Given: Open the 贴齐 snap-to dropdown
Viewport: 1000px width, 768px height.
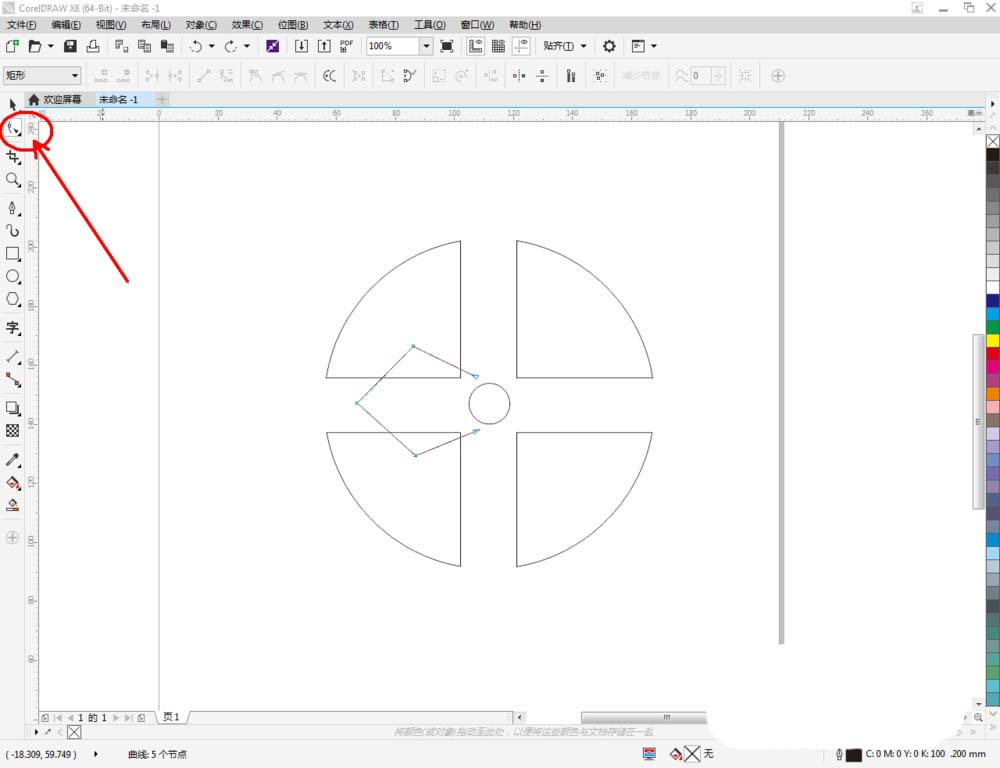Looking at the screenshot, I should coord(565,46).
